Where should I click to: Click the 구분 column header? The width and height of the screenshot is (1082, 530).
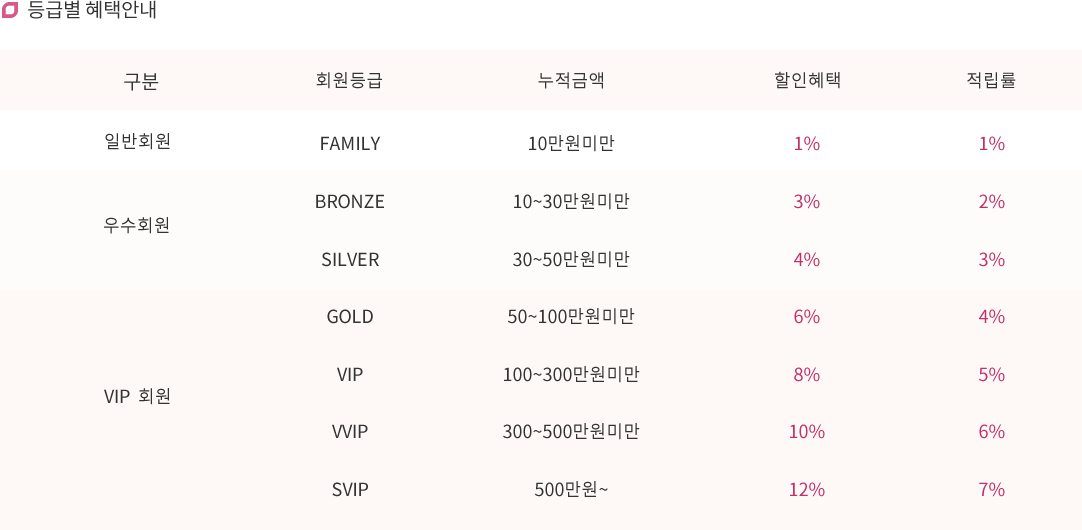click(141, 81)
